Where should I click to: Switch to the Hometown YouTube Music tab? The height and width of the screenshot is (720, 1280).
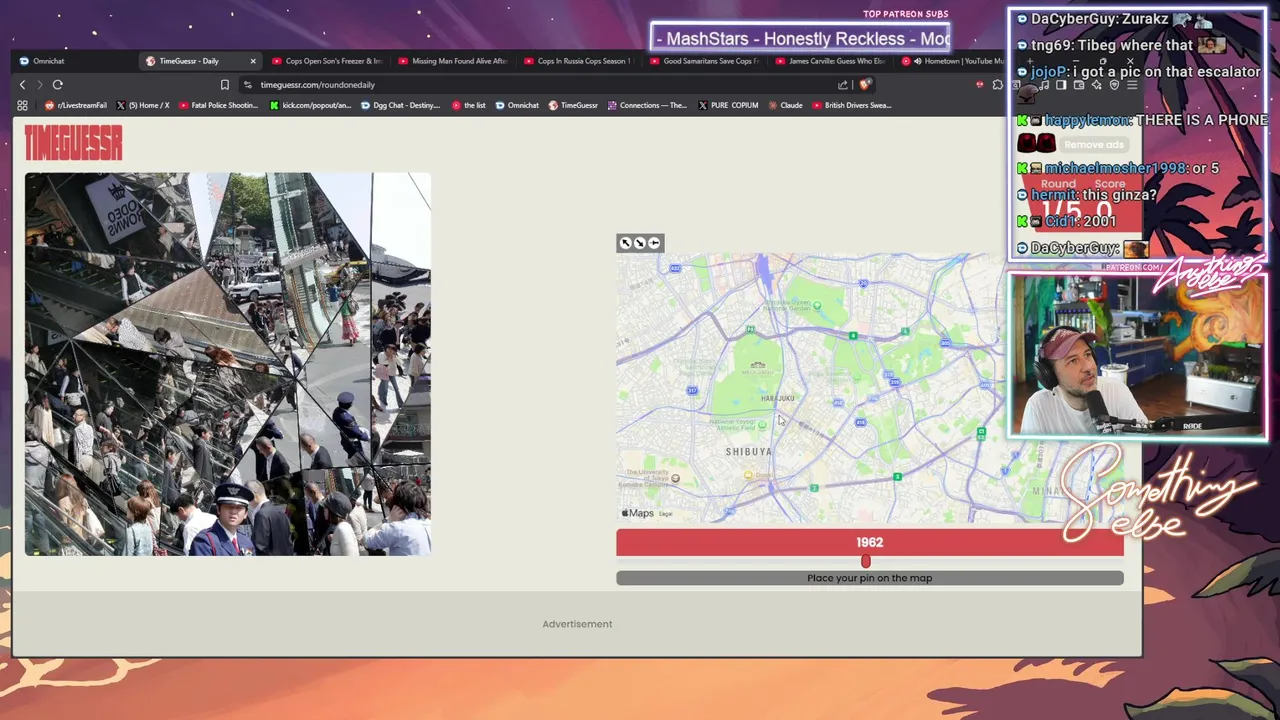point(952,61)
